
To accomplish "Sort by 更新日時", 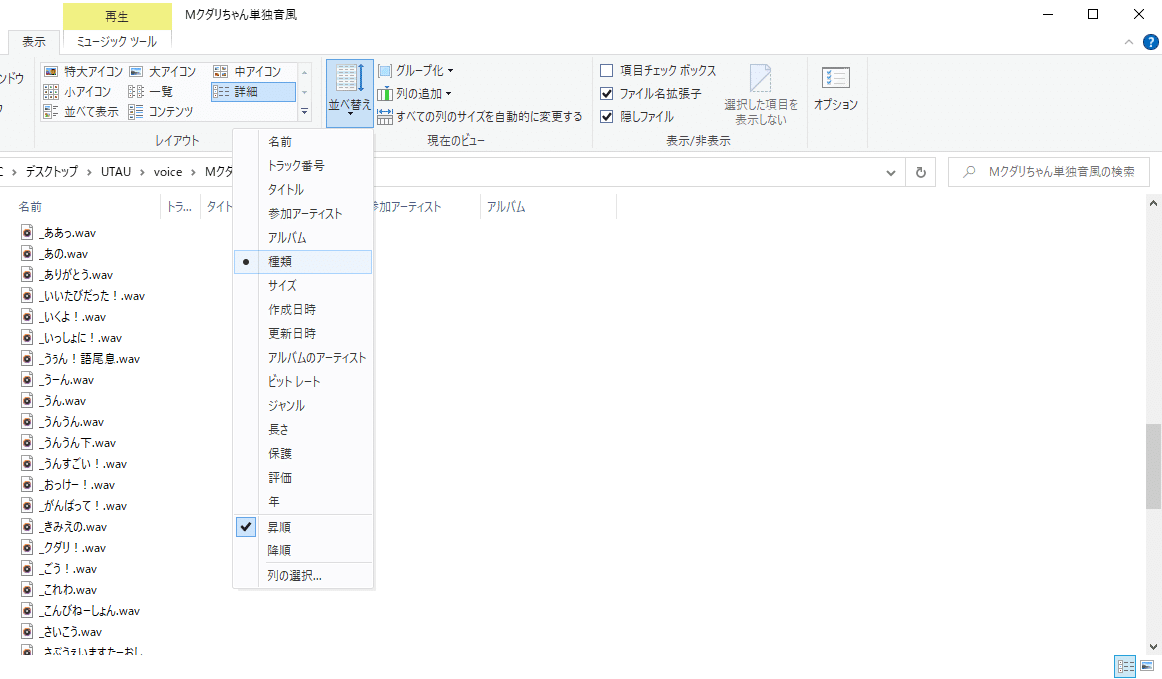I will coord(303,334).
